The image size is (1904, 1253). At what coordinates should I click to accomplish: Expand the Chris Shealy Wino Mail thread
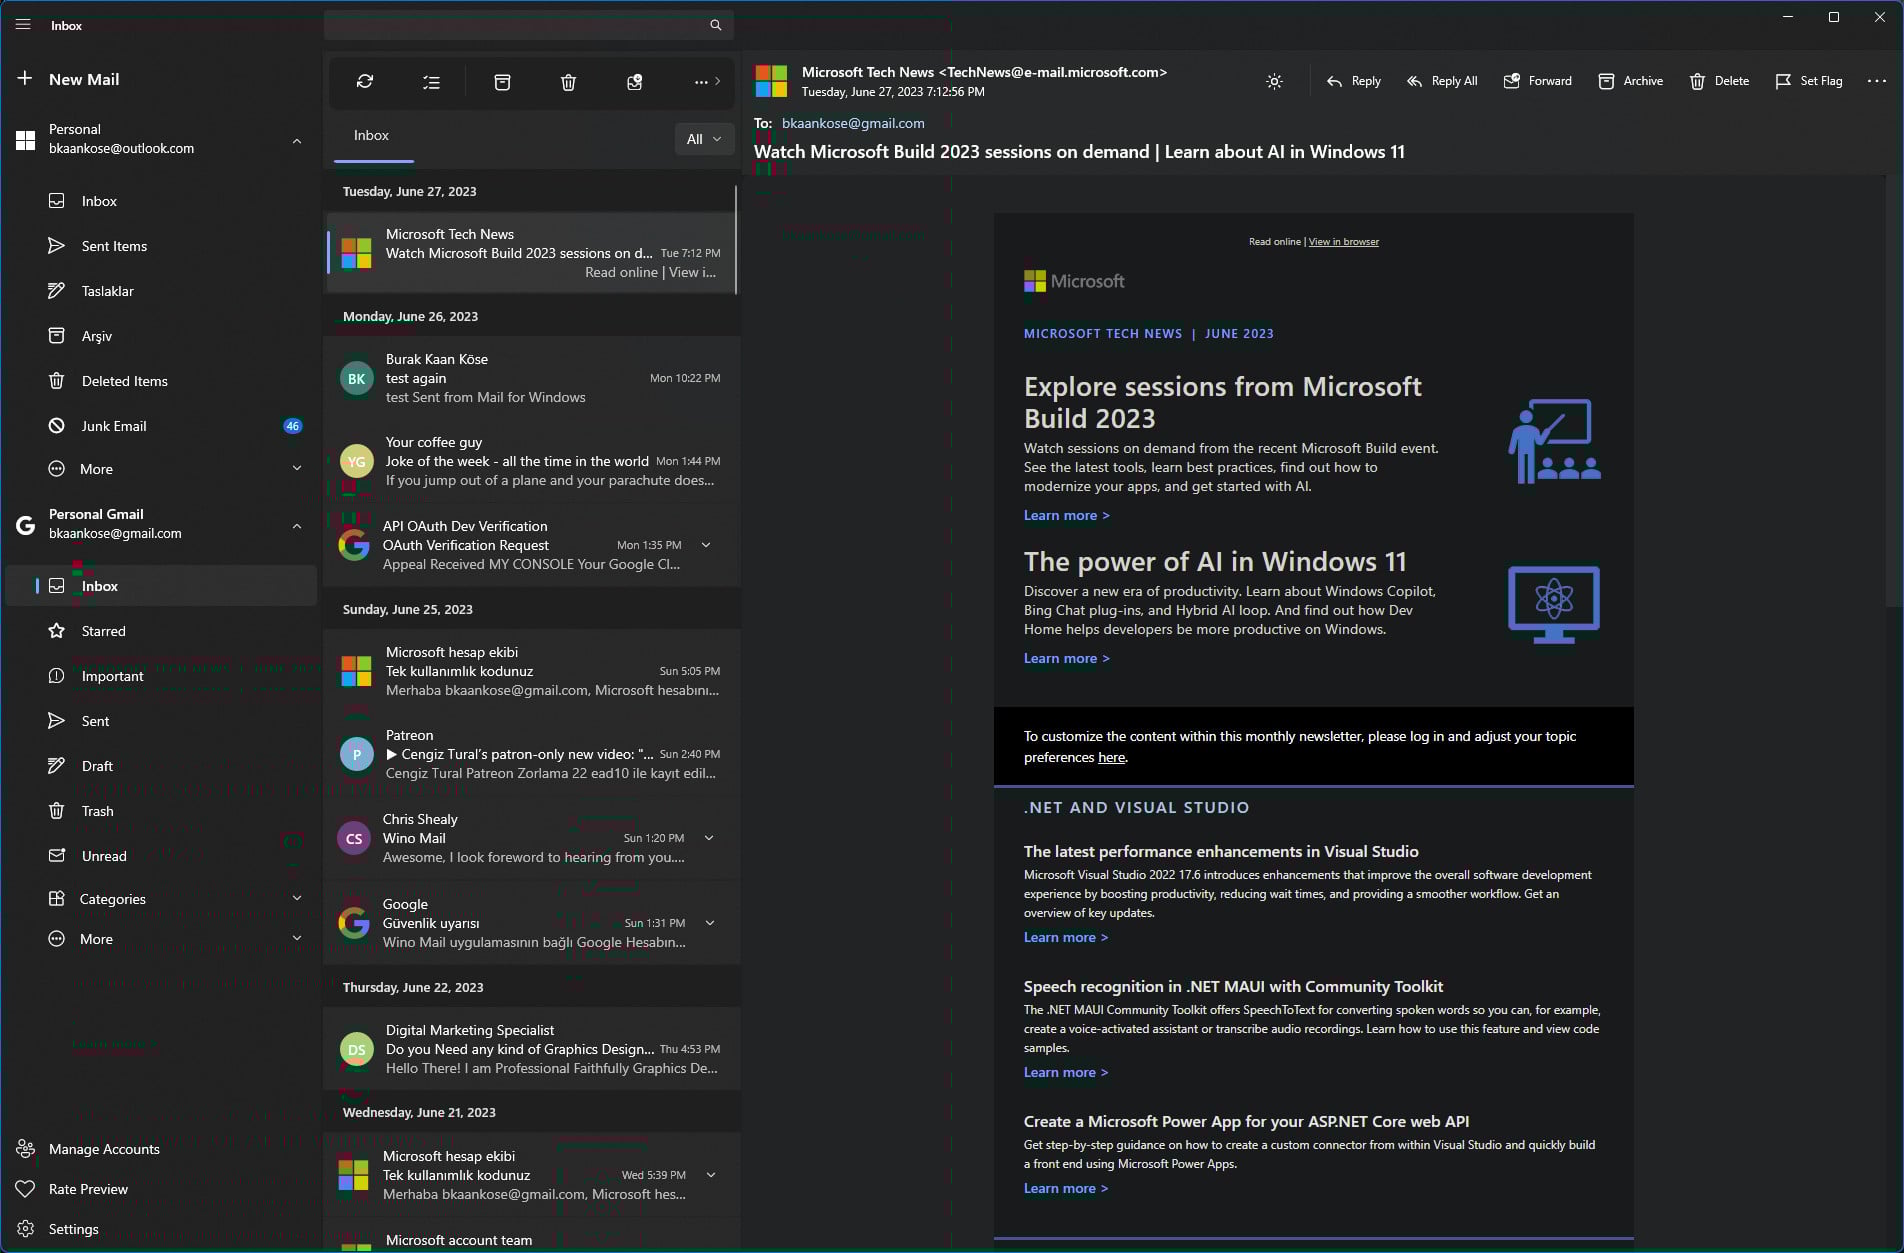(x=709, y=838)
